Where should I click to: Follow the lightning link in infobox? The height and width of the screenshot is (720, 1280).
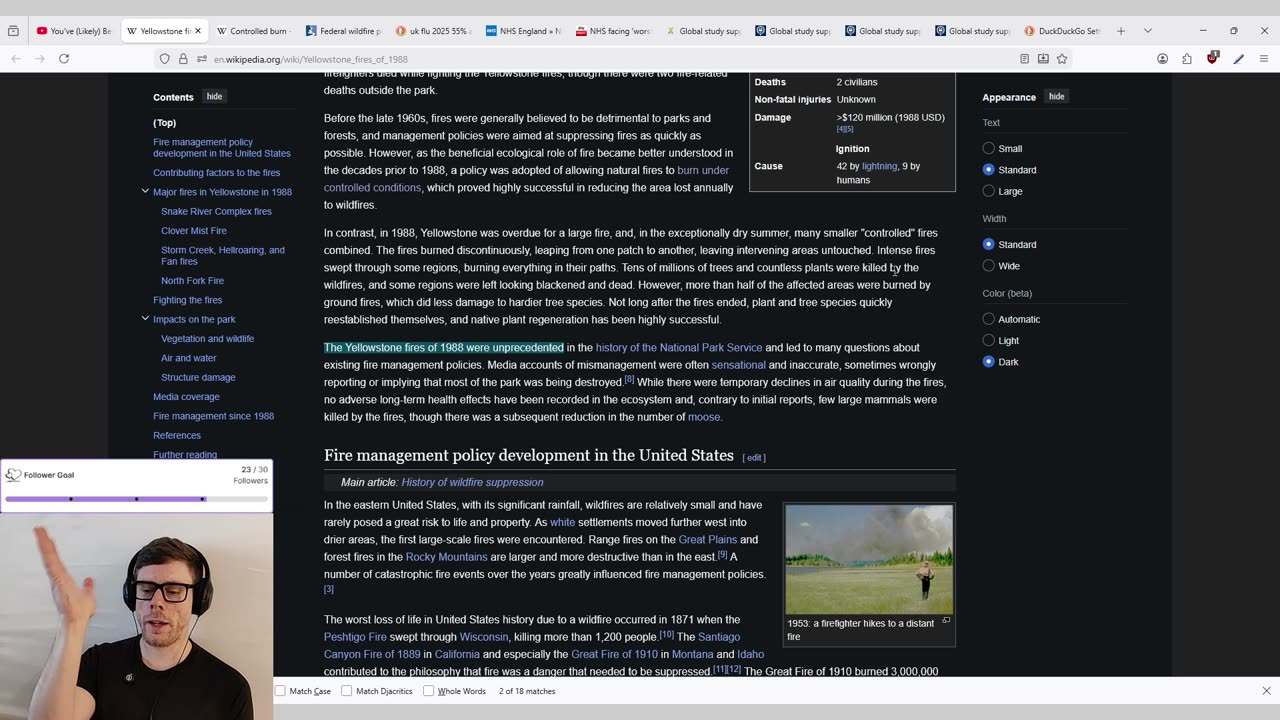coord(879,166)
